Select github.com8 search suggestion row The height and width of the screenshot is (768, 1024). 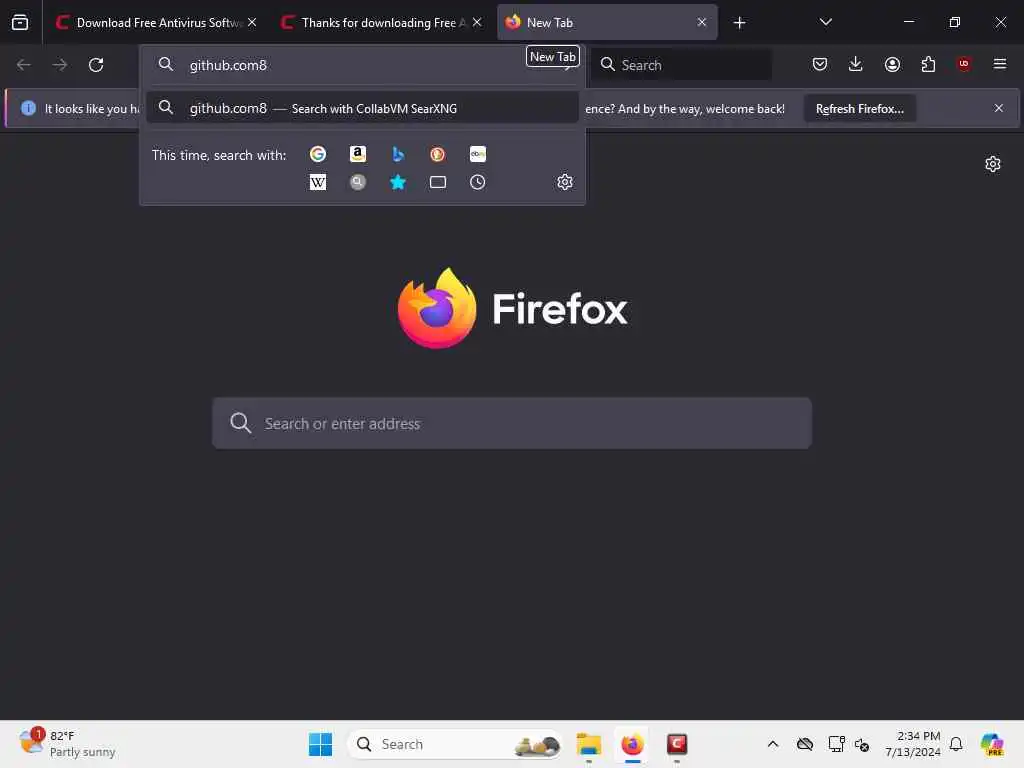click(x=362, y=108)
